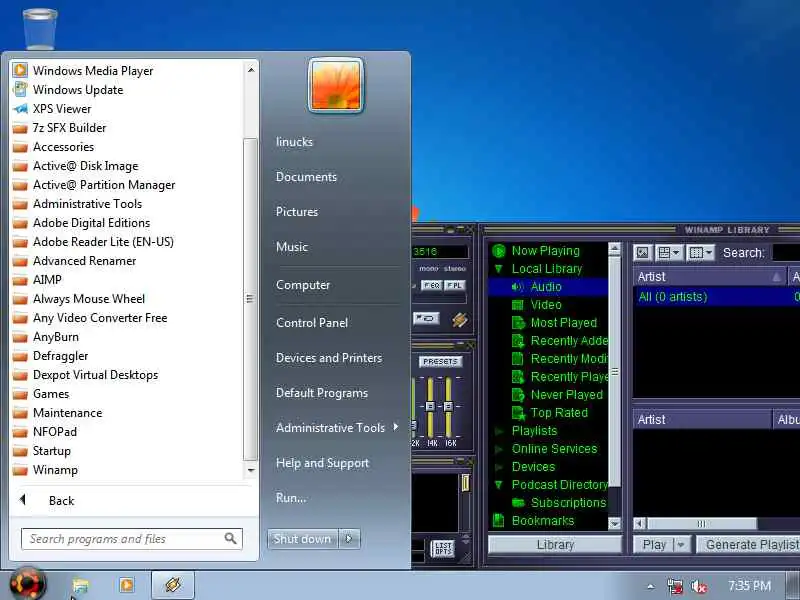Click the Winamp playlist vertical scrollbar handle
Viewport: 800px width, 600px height.
tap(465, 483)
